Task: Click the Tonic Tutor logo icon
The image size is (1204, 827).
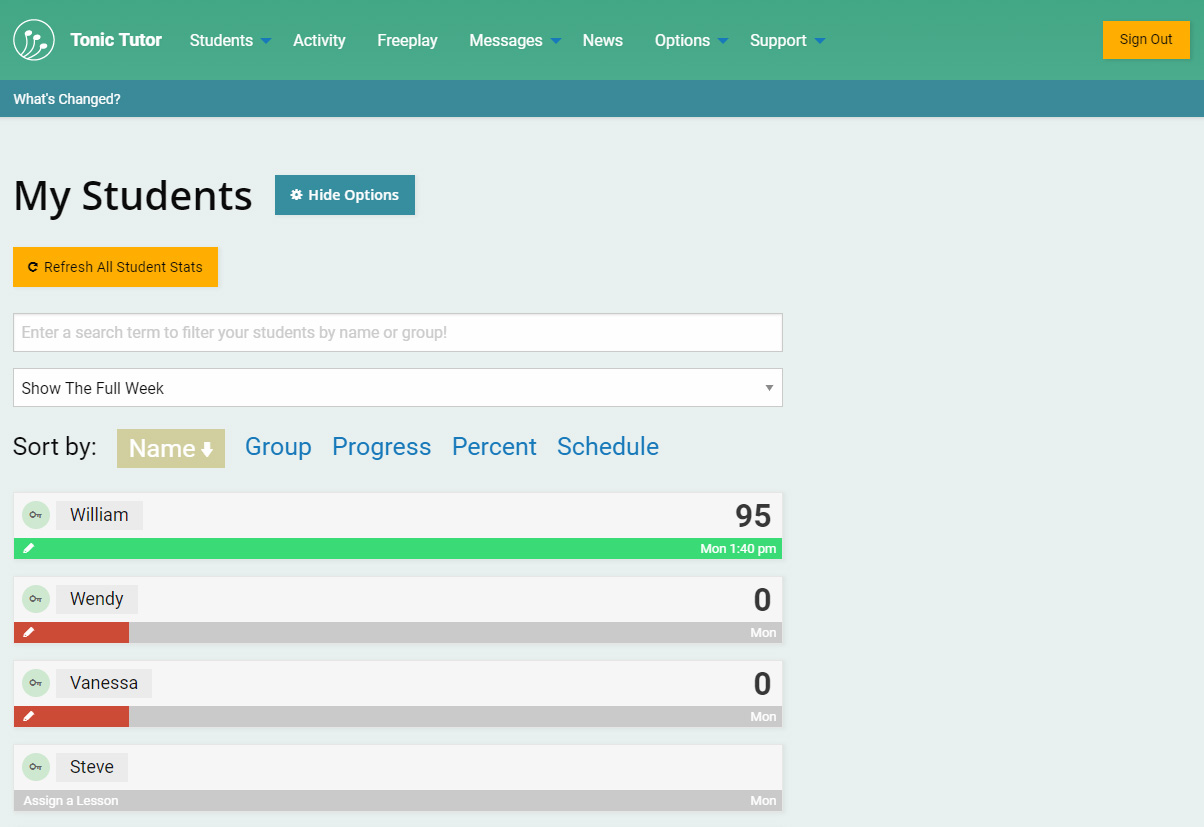Action: (34, 40)
